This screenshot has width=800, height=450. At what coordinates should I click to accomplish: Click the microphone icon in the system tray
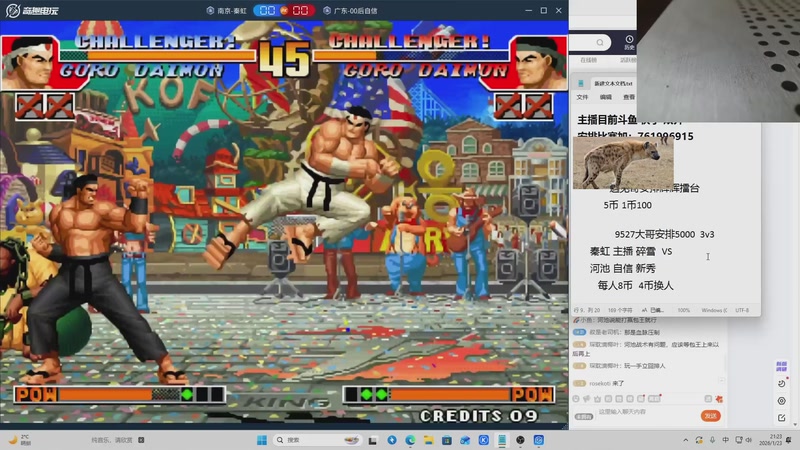click(712, 440)
